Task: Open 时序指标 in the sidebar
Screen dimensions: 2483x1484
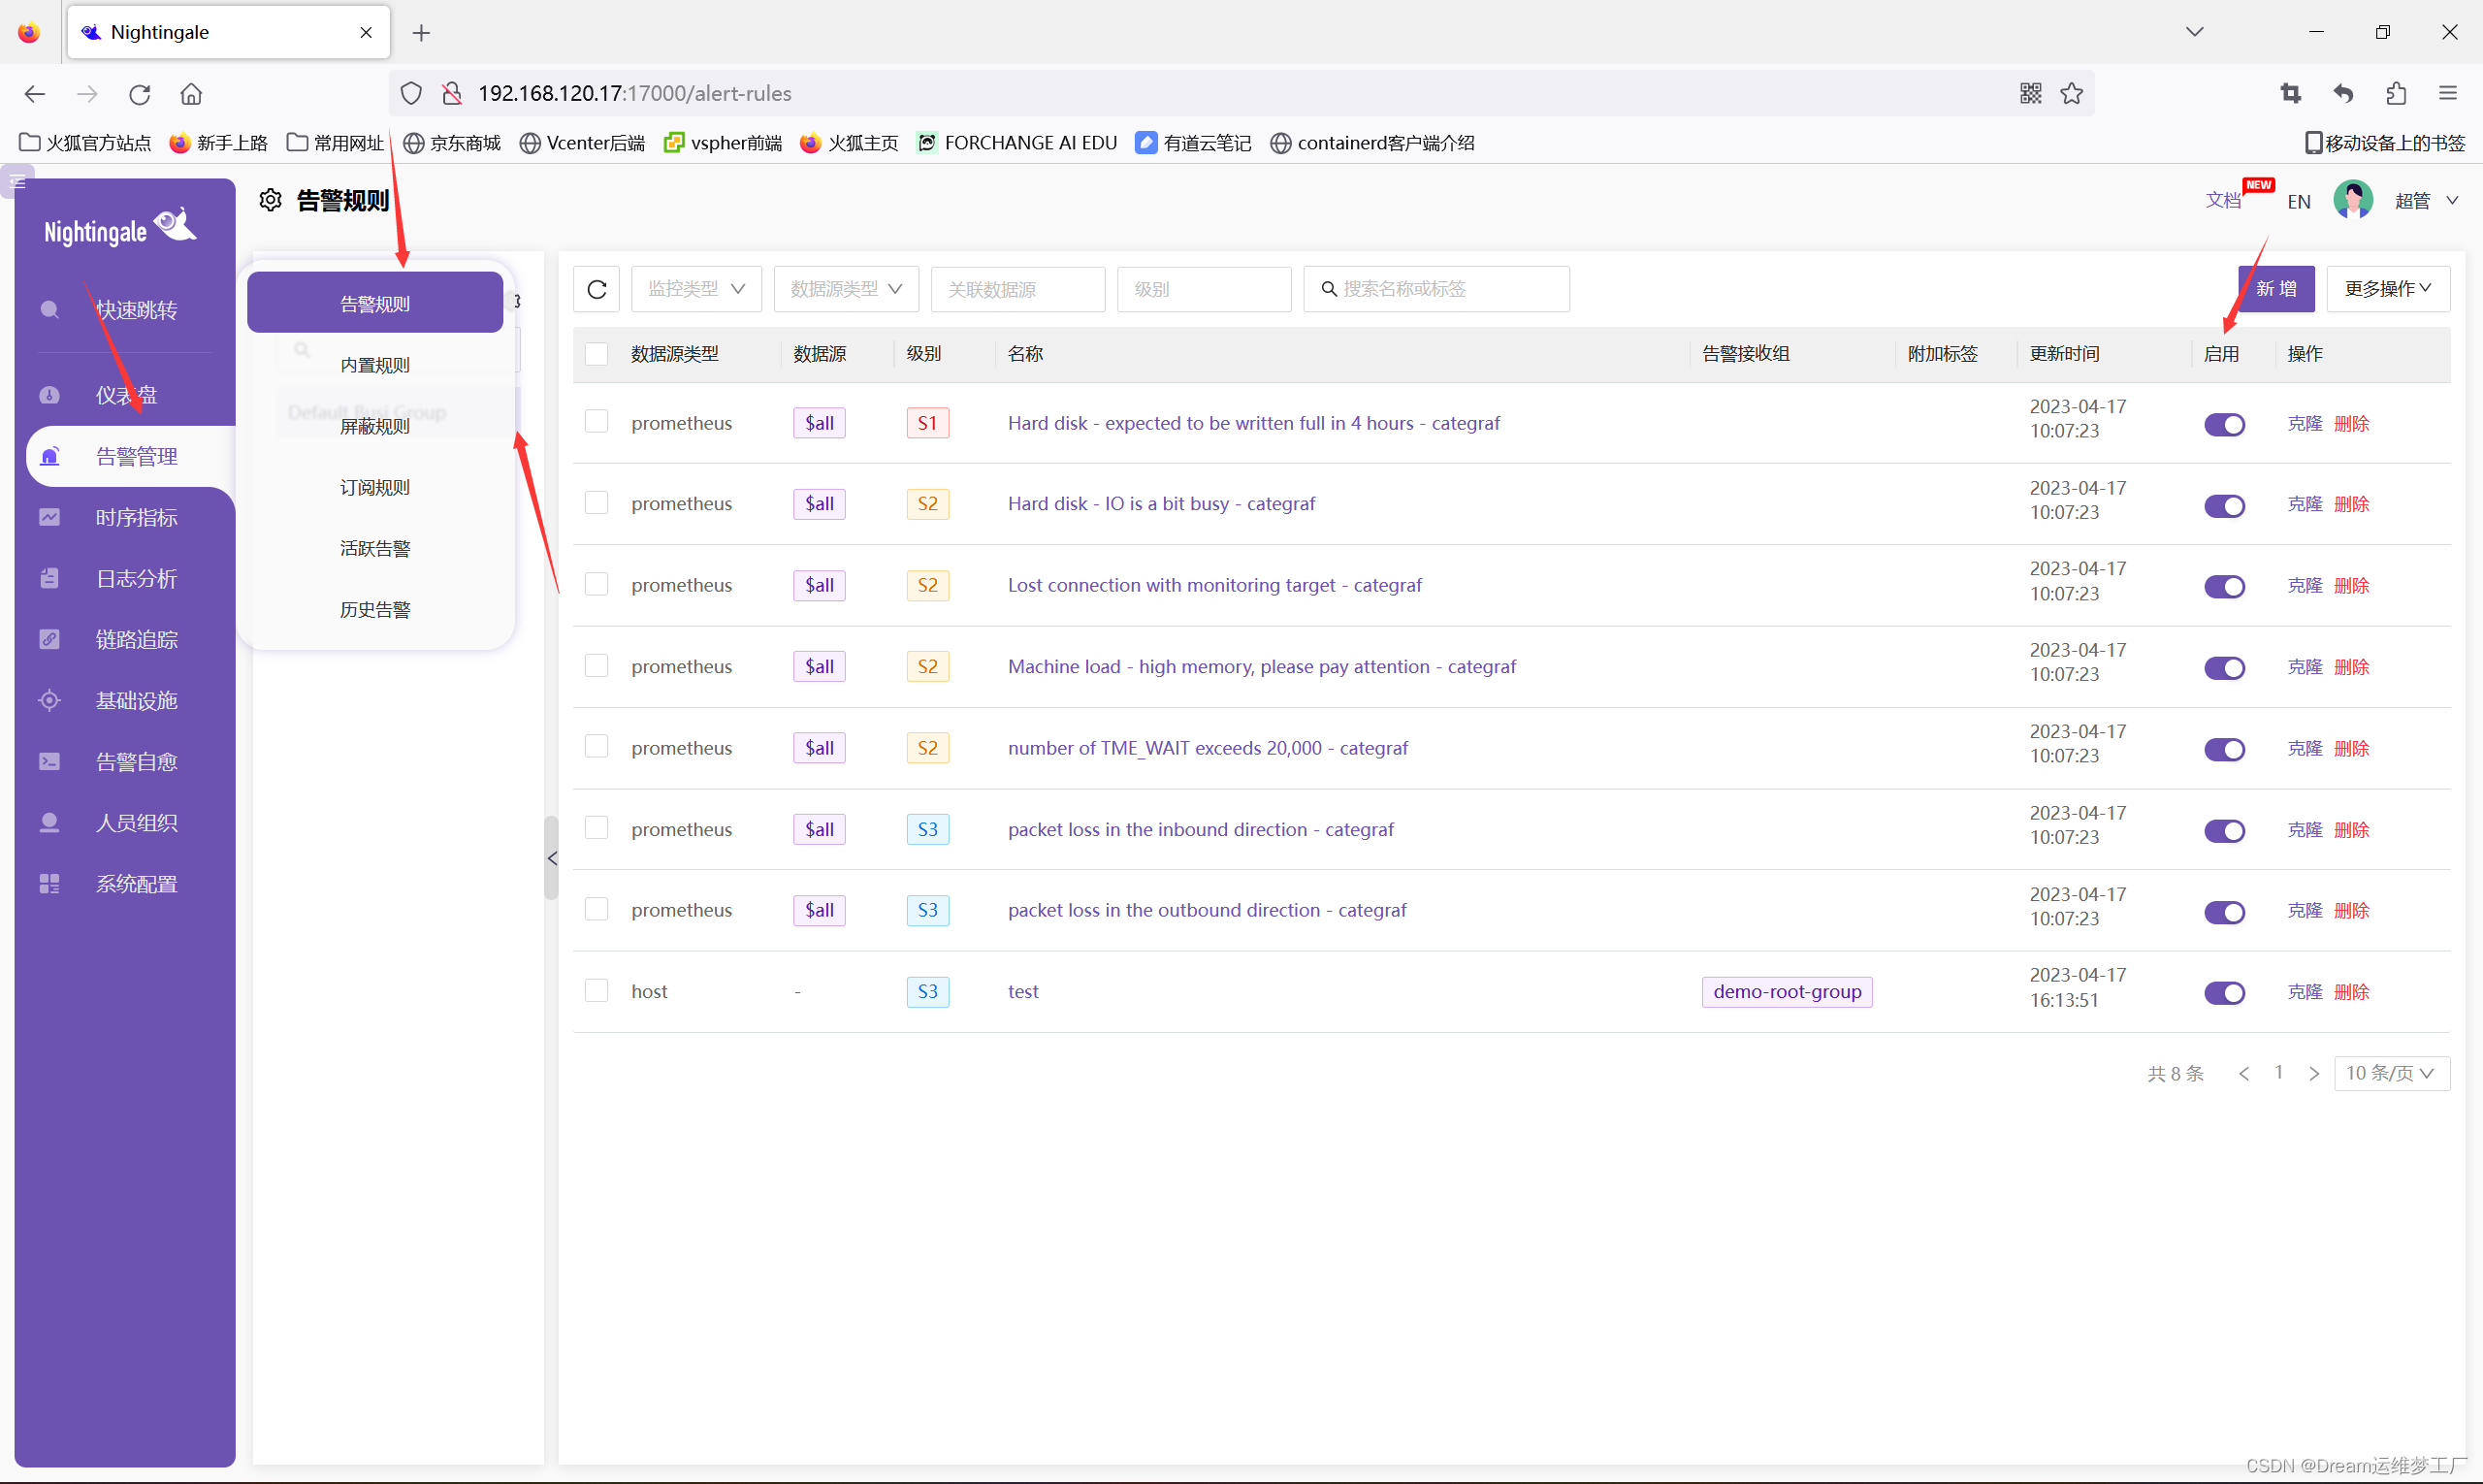Action: [136, 517]
